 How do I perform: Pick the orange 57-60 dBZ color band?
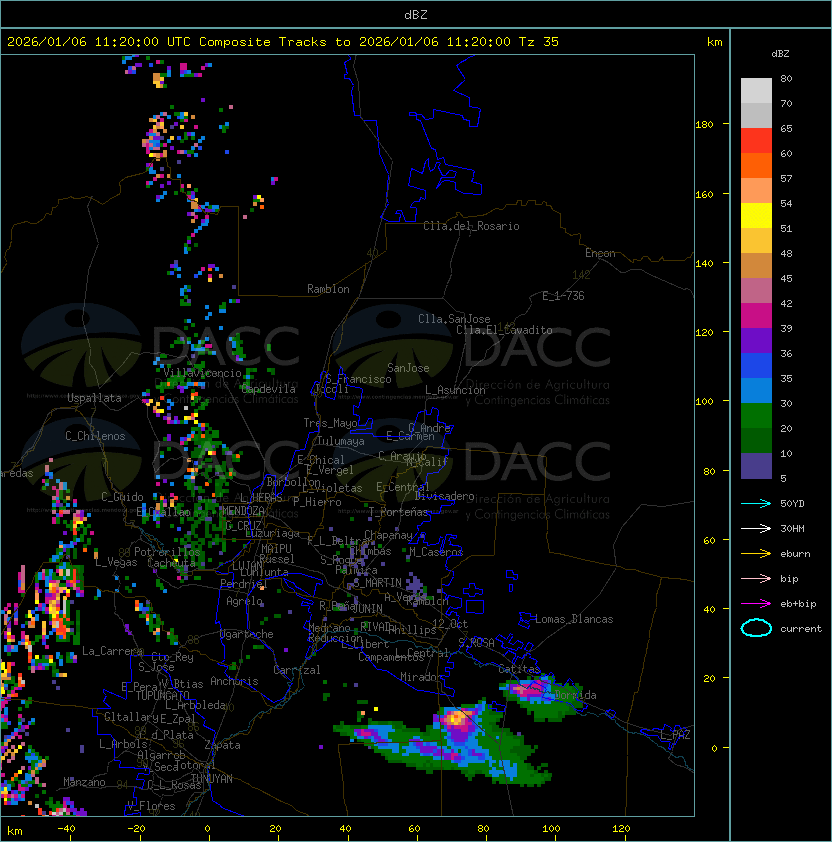pyautogui.click(x=756, y=166)
